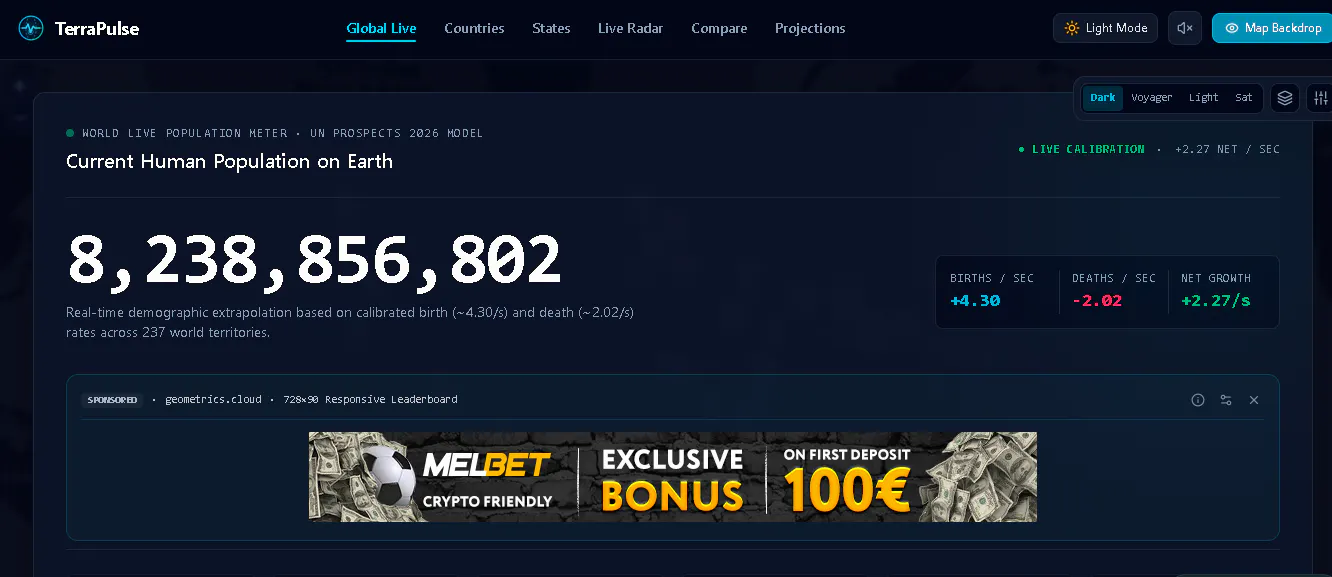Open the Compare tab
Viewport: 1332px width, 577px height.
[x=719, y=28]
